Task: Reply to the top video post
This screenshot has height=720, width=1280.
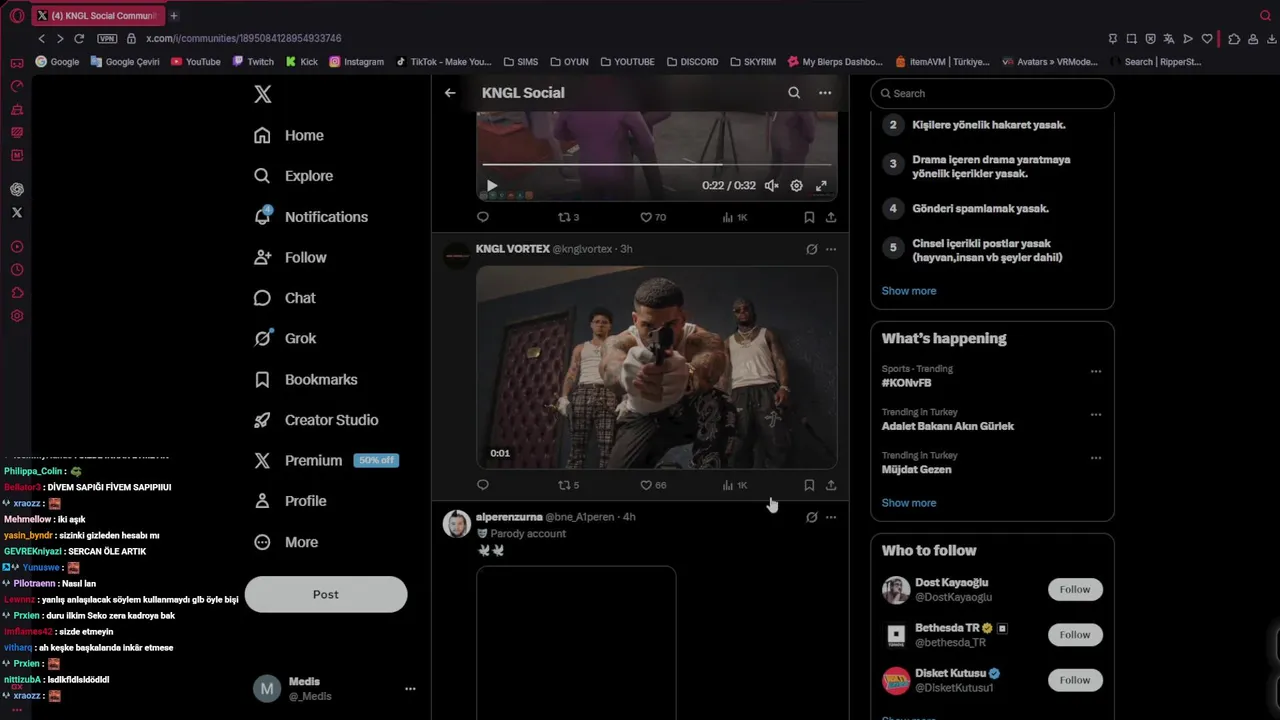Action: click(483, 217)
